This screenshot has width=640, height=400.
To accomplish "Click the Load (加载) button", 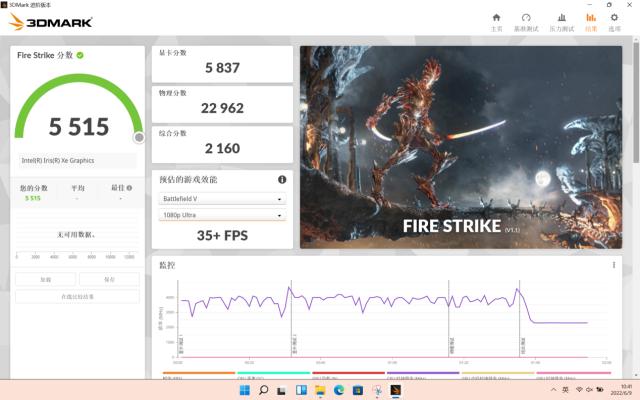I will click(46, 280).
